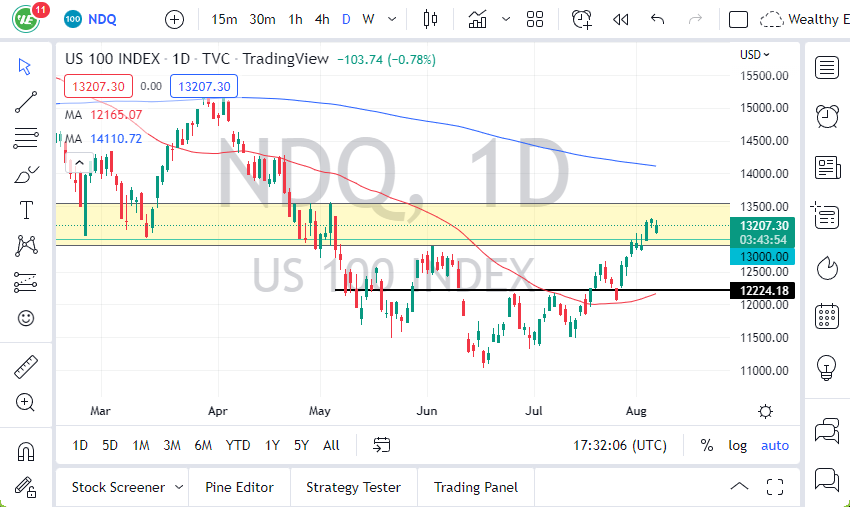
Task: Open the USD currency dropdown
Action: (x=755, y=55)
